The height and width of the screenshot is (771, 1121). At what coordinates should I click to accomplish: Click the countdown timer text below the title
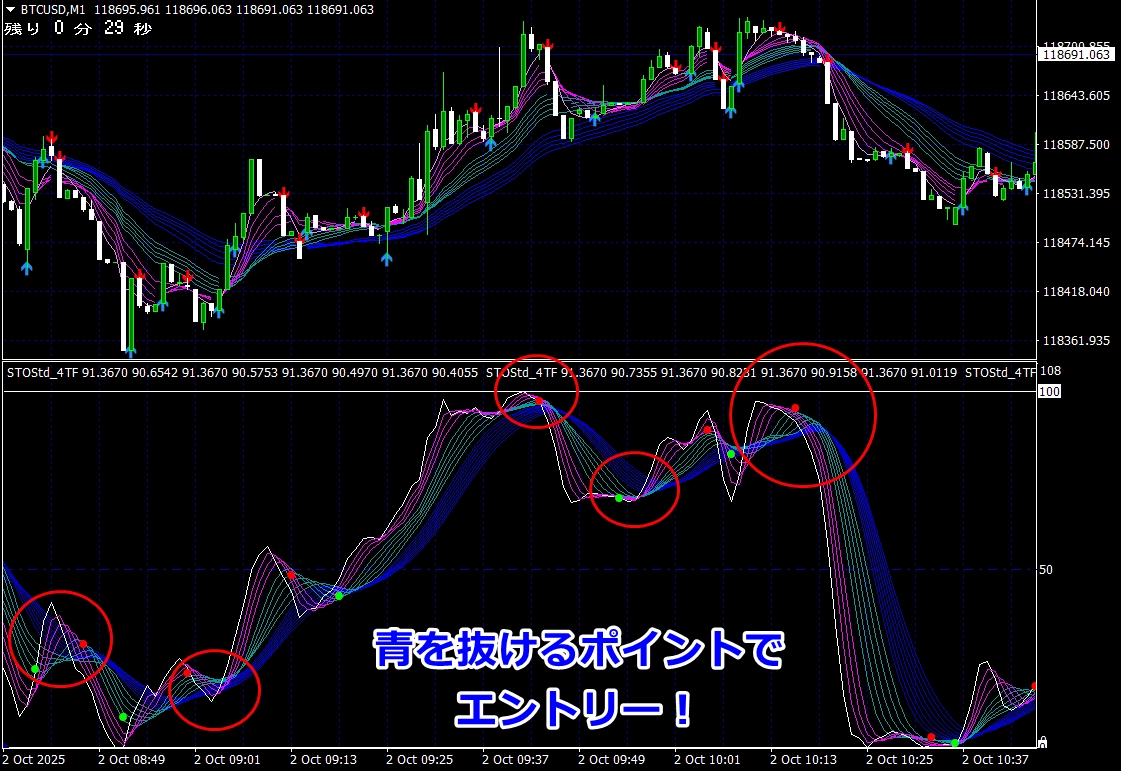[x=78, y=28]
